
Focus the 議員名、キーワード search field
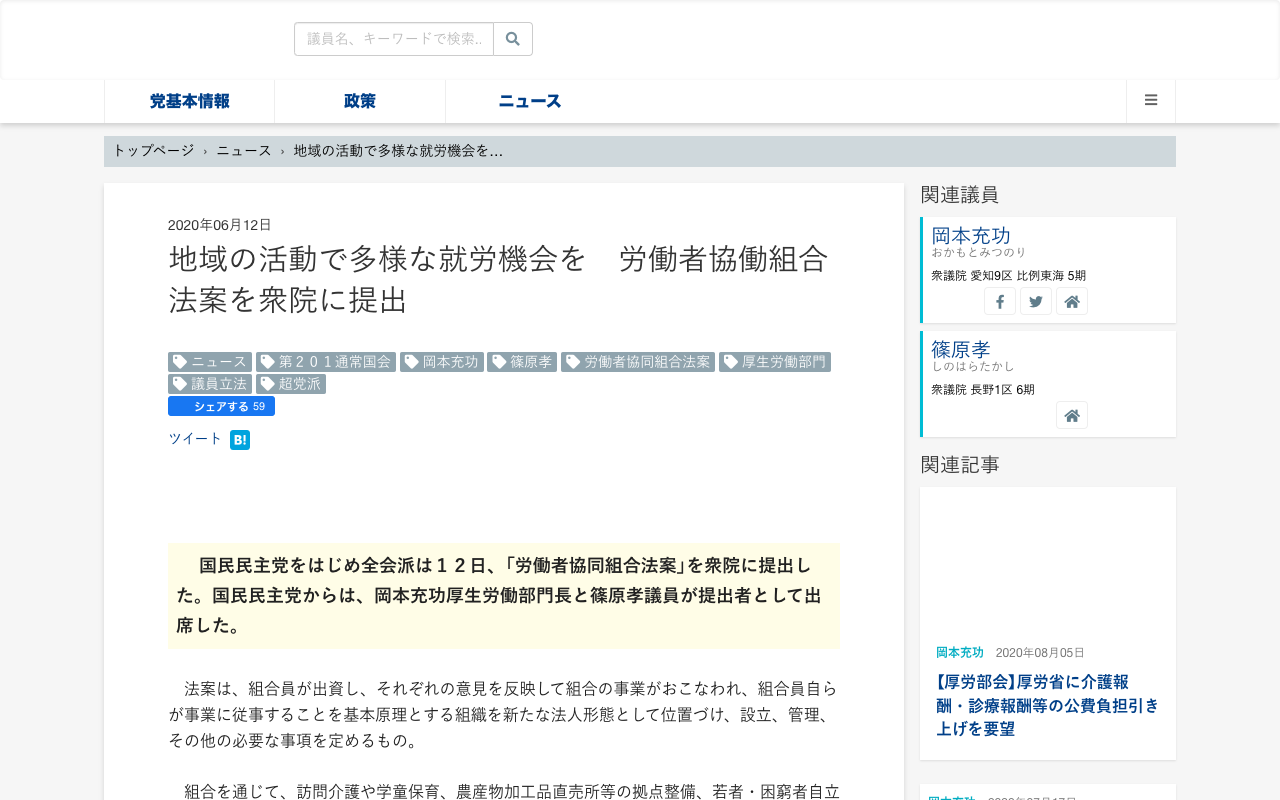click(x=394, y=39)
